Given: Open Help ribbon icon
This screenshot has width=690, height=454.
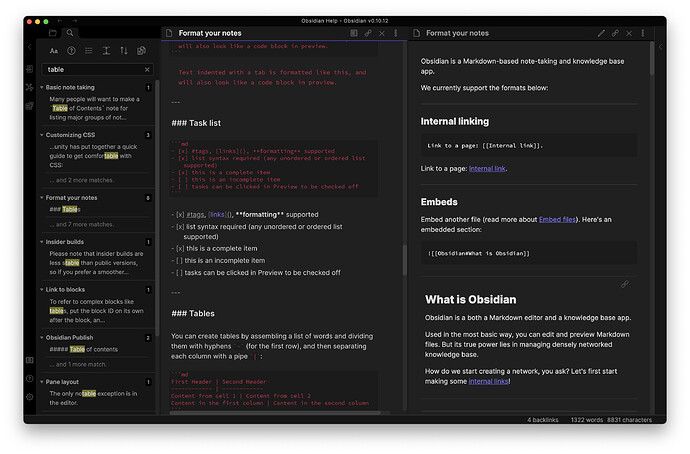Looking at the screenshot, I should [29, 378].
